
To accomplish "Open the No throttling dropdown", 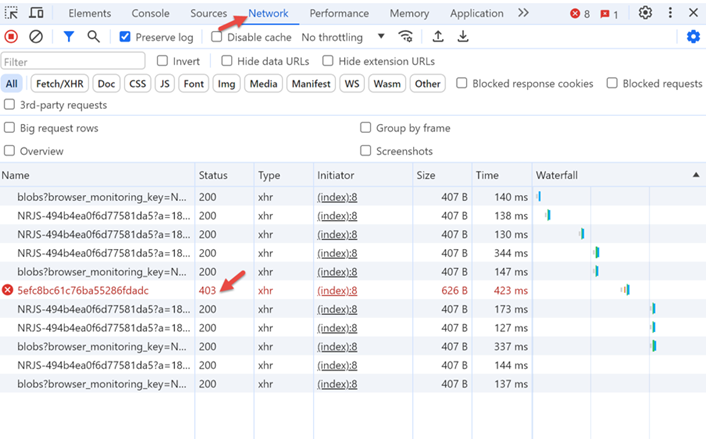I will [343, 37].
